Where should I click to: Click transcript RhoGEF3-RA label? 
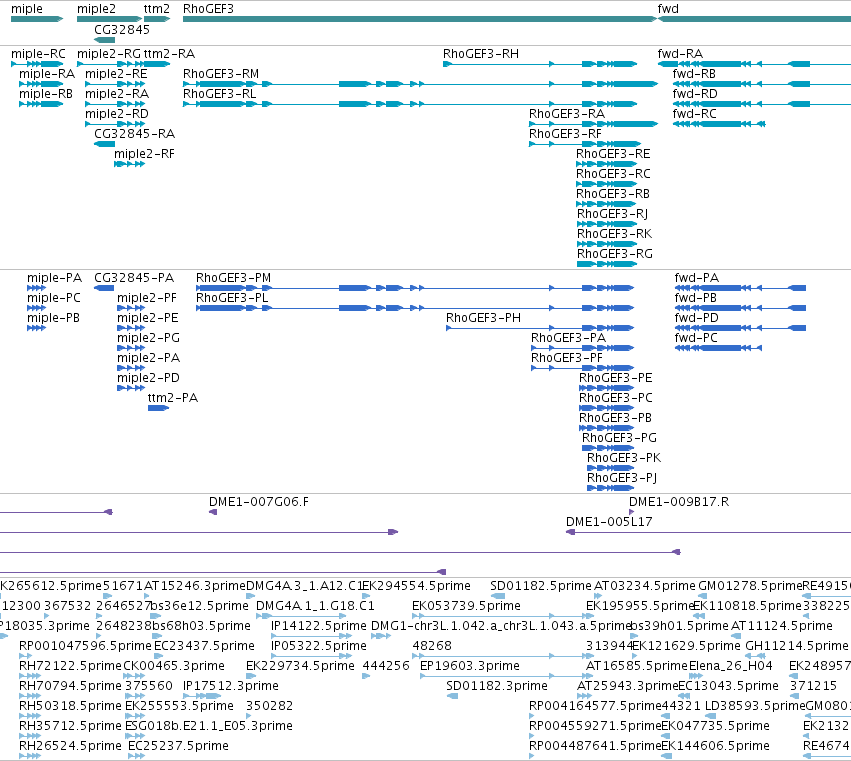click(x=567, y=114)
